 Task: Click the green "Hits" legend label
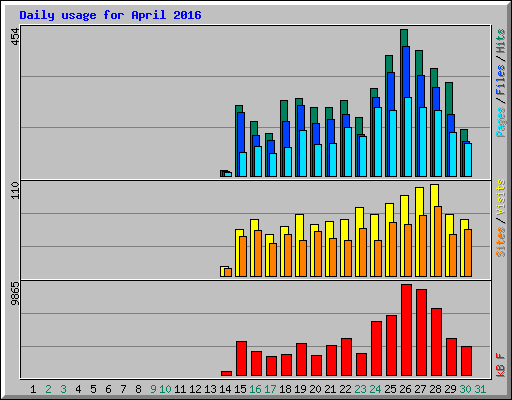pos(500,41)
